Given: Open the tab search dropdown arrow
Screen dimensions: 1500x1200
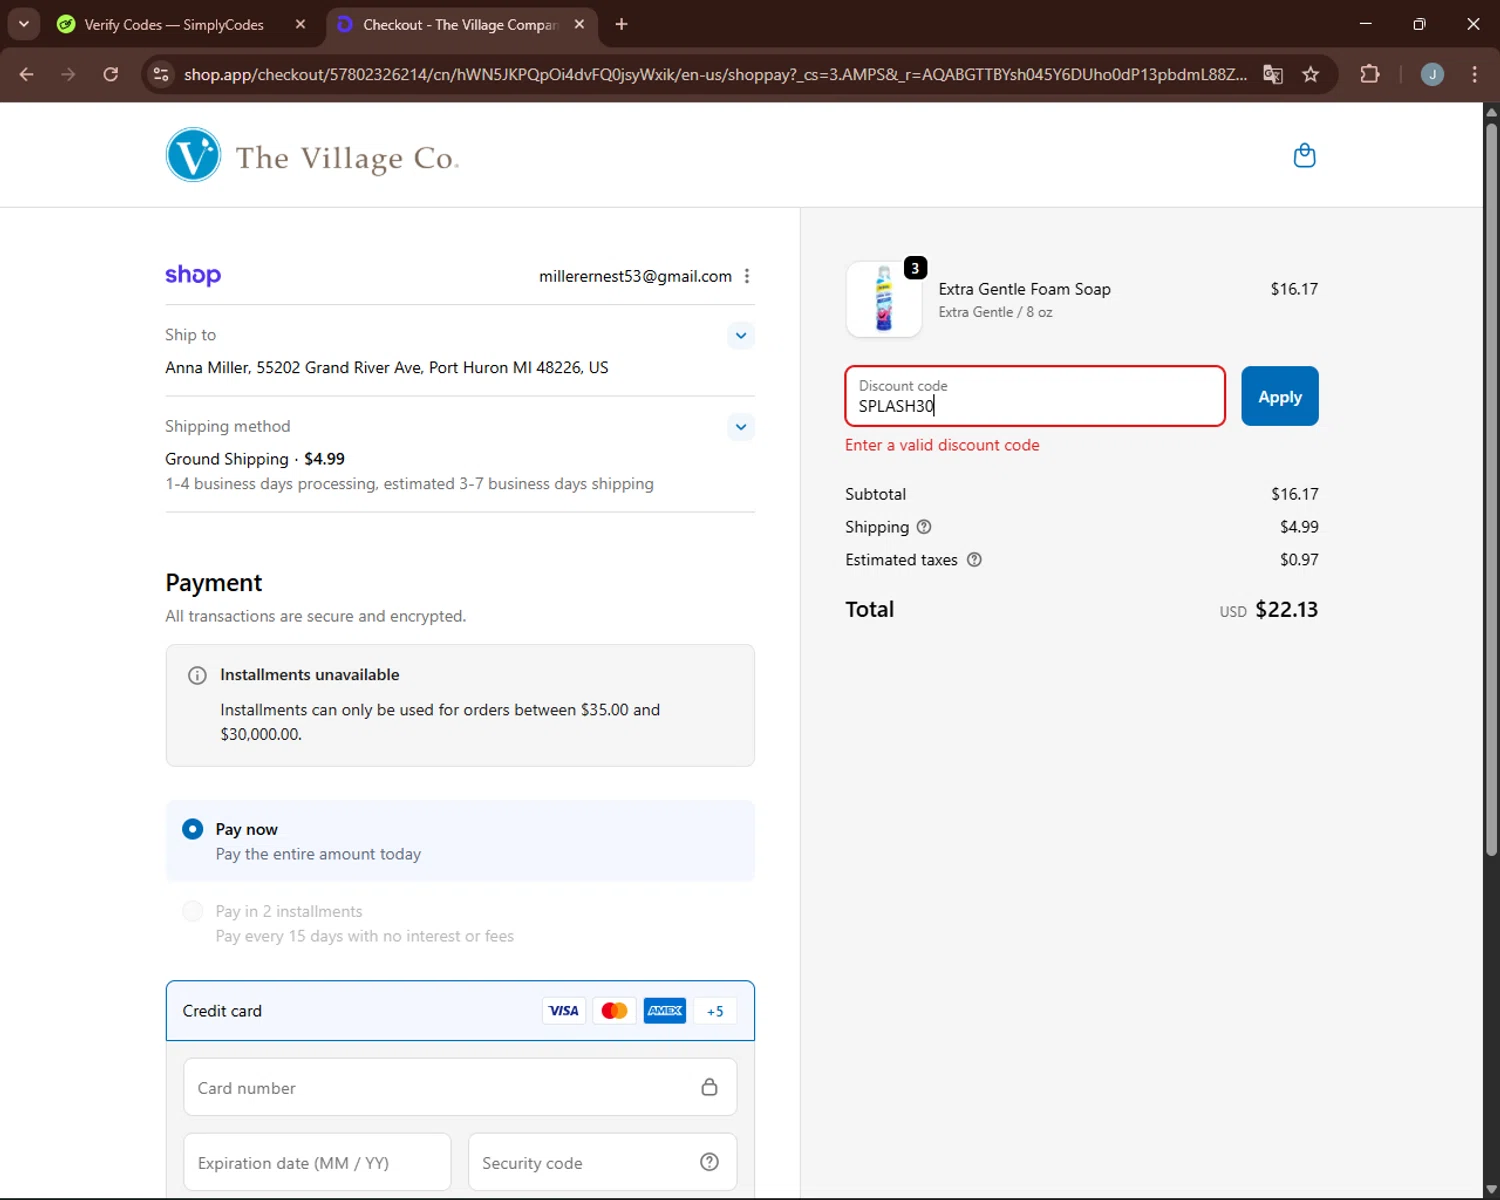Looking at the screenshot, I should [x=24, y=24].
